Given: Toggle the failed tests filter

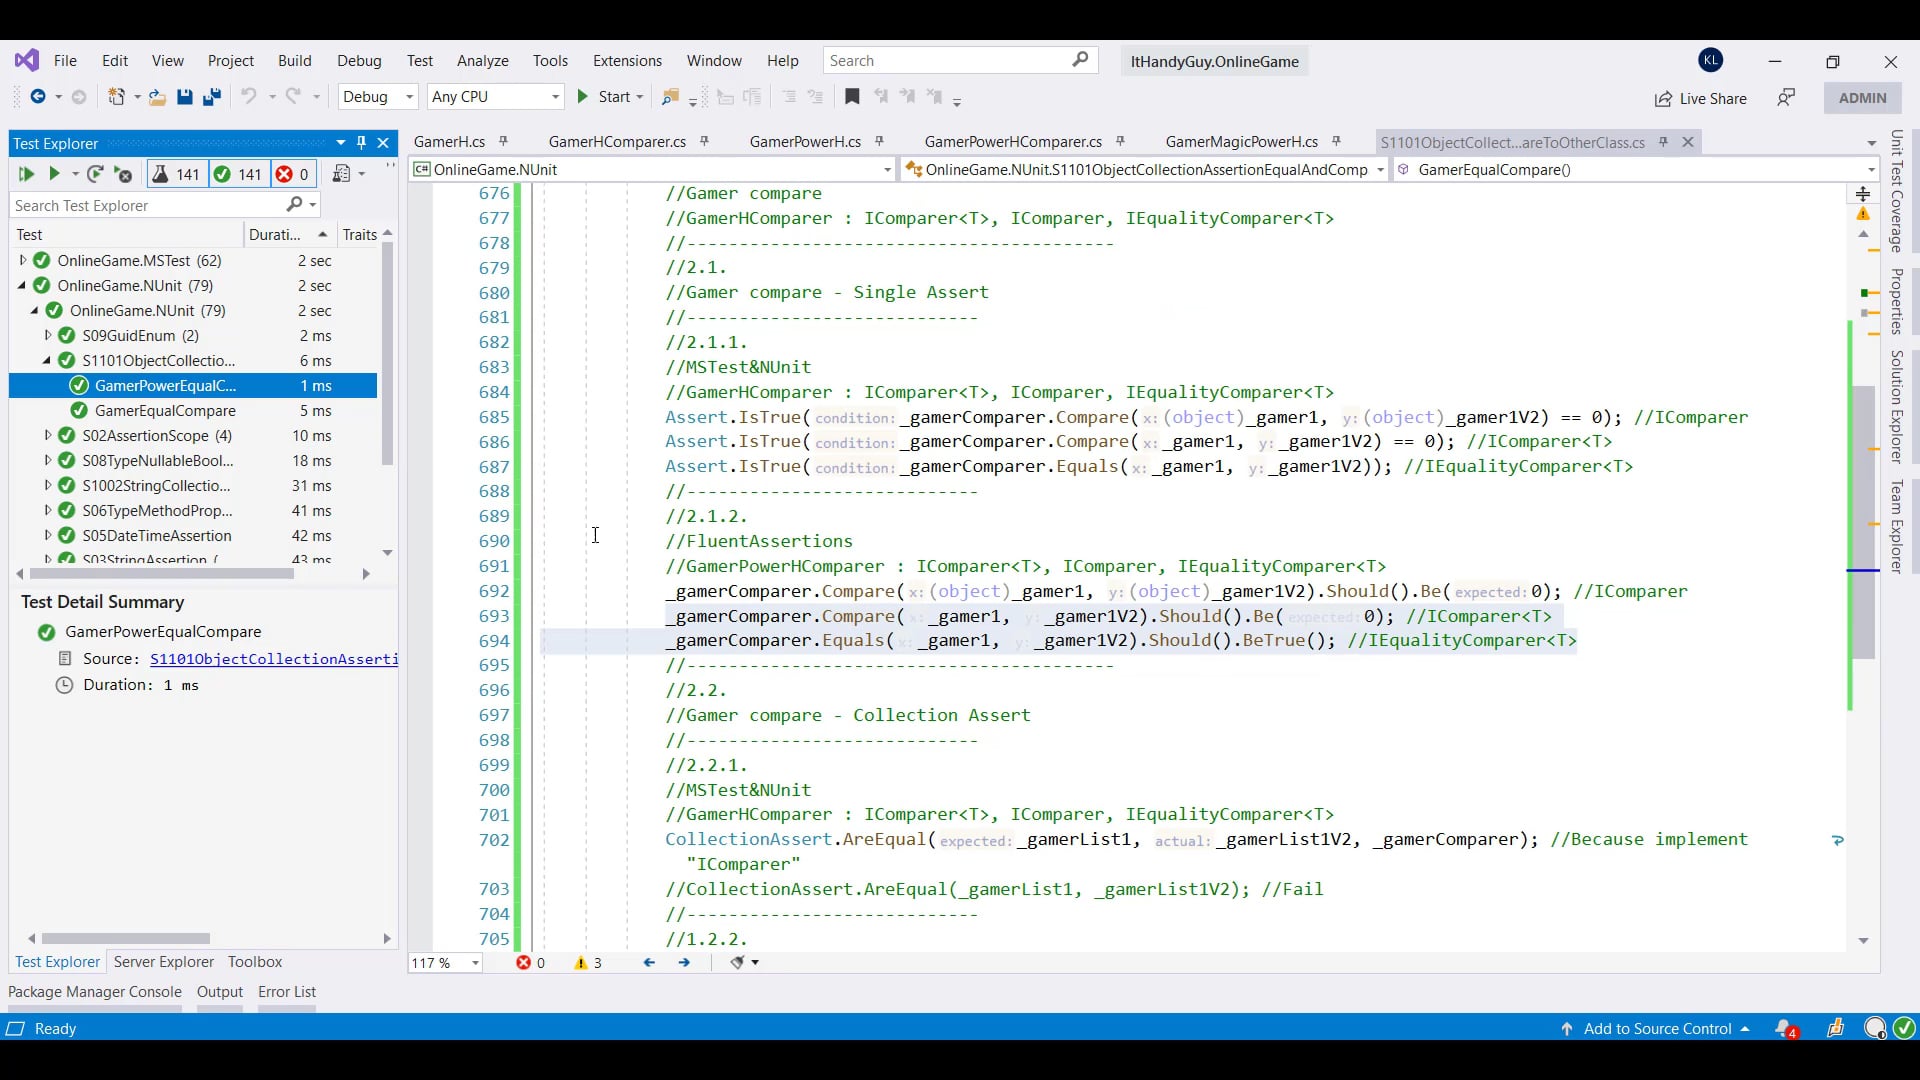Looking at the screenshot, I should [x=292, y=174].
